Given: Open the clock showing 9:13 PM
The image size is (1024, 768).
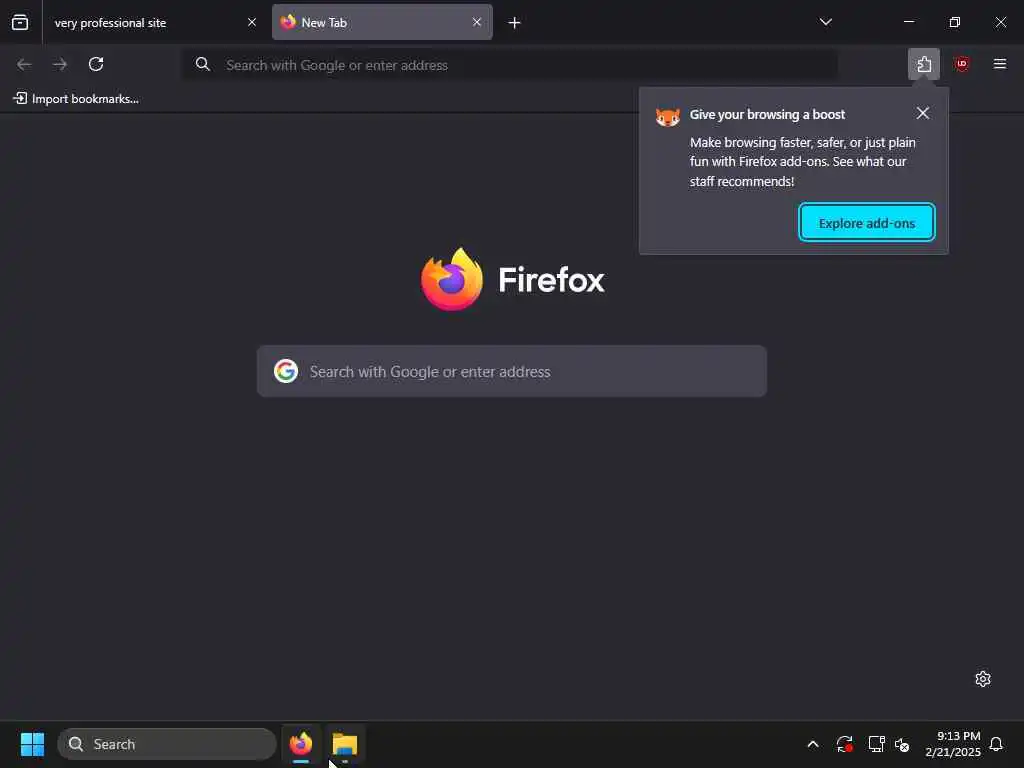Looking at the screenshot, I should pyautogui.click(x=953, y=744).
